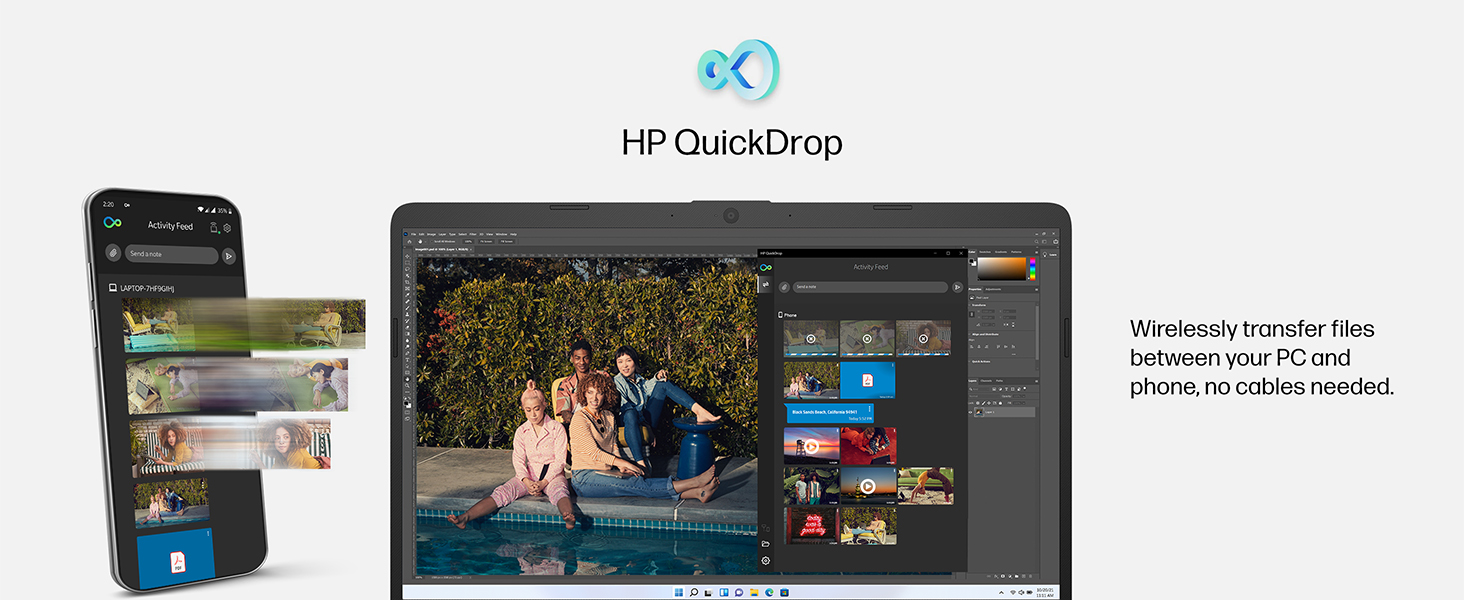The width and height of the screenshot is (1464, 600).
Task: Open the Black Sands Beach, California note
Action: [x=830, y=413]
